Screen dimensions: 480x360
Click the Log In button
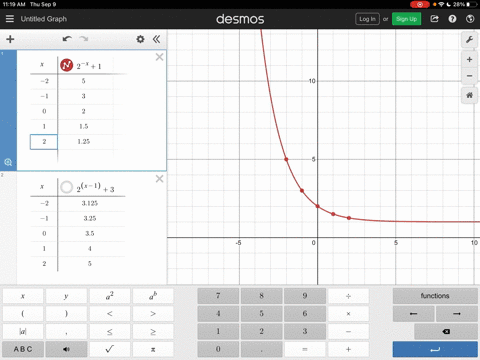tap(367, 19)
